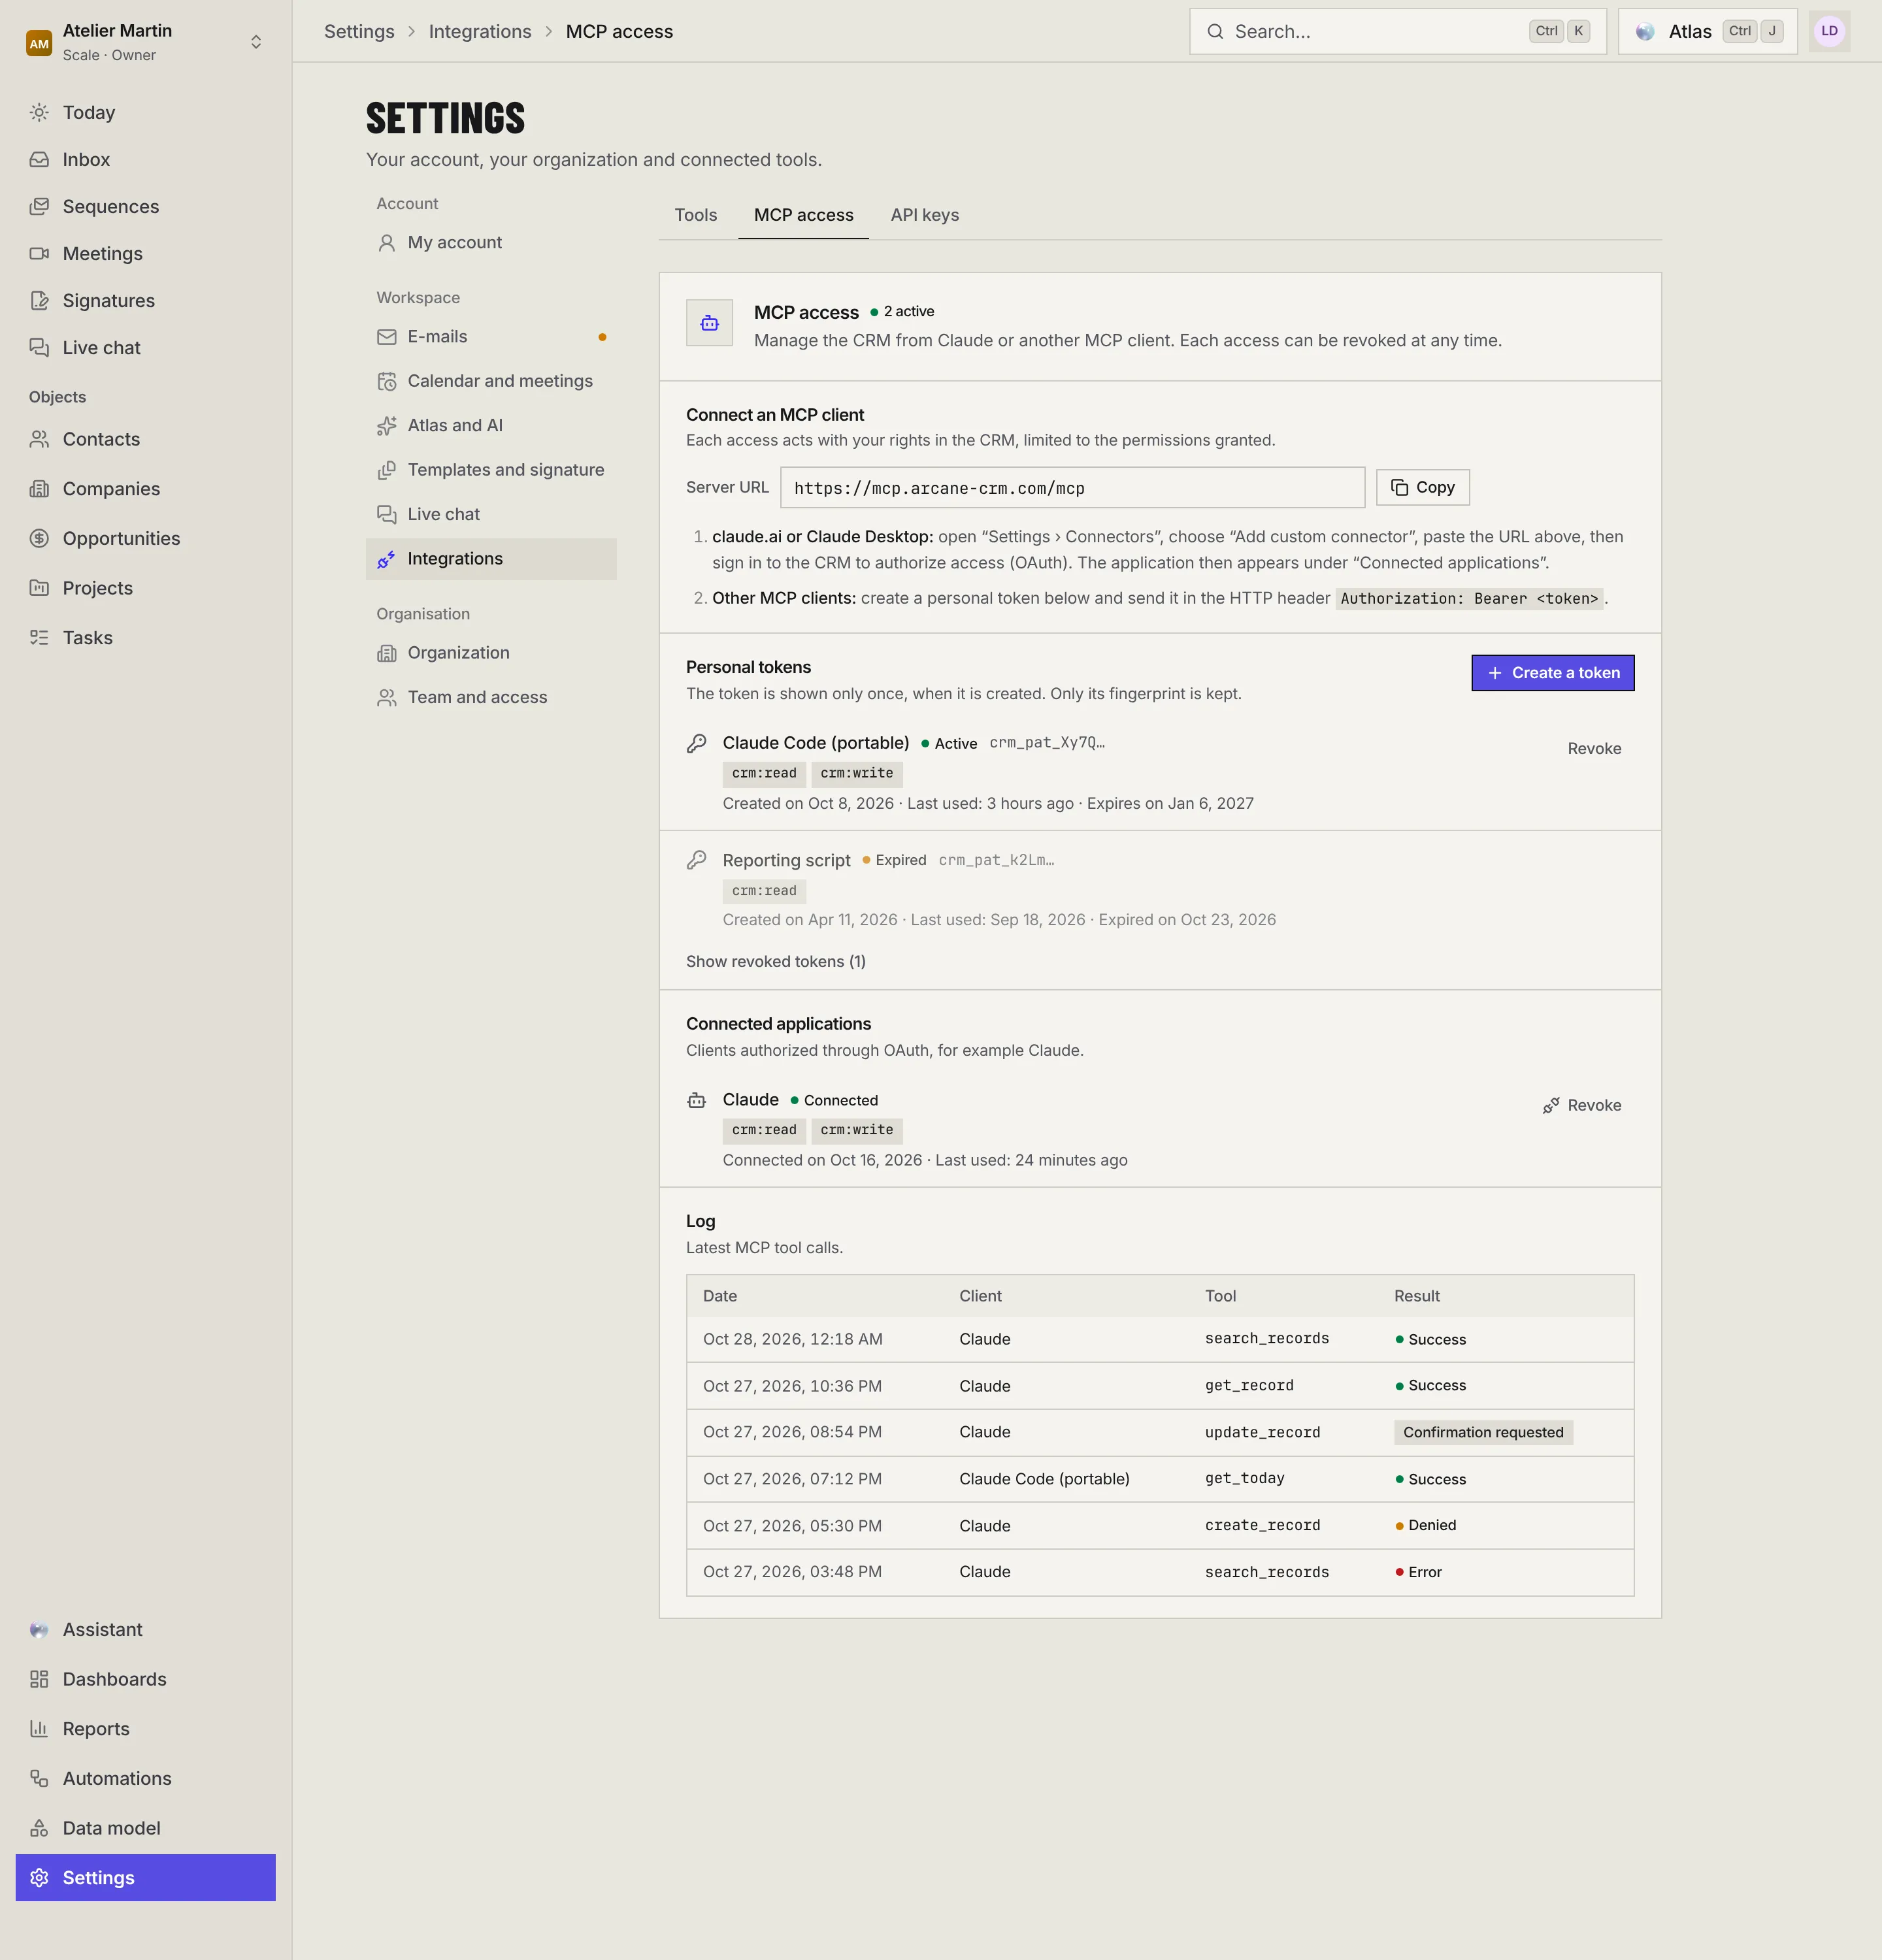Select the MCP access tab
This screenshot has height=1960, width=1882.
(x=804, y=215)
